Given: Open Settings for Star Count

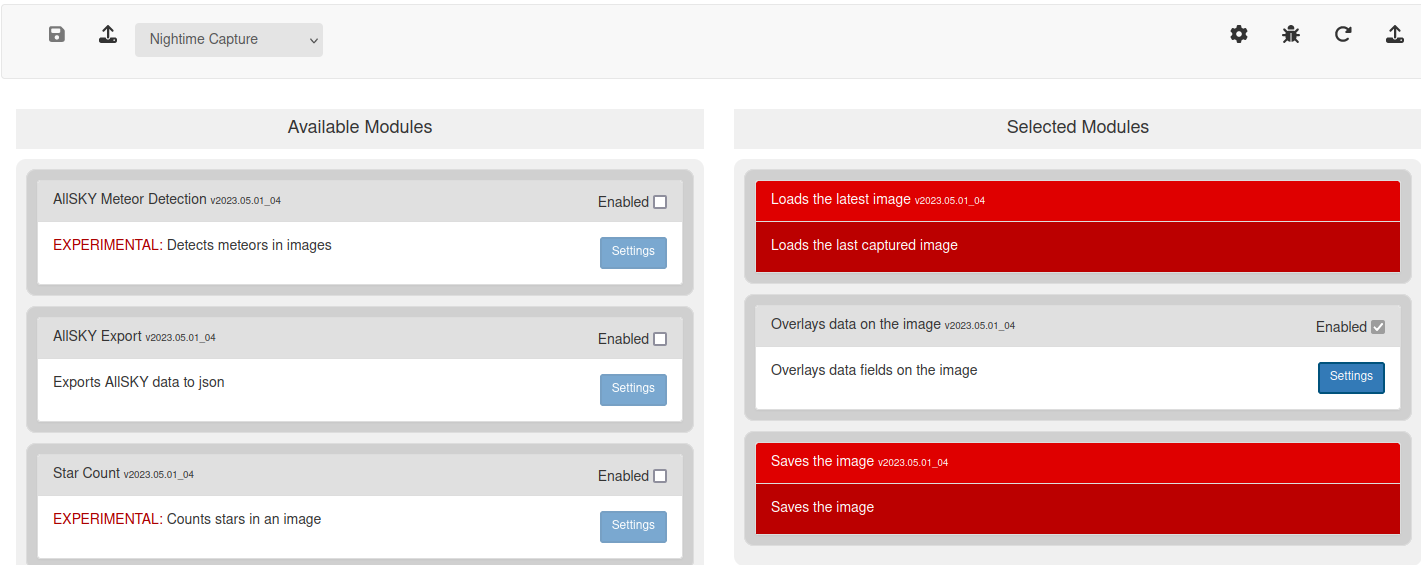Looking at the screenshot, I should coord(633,526).
